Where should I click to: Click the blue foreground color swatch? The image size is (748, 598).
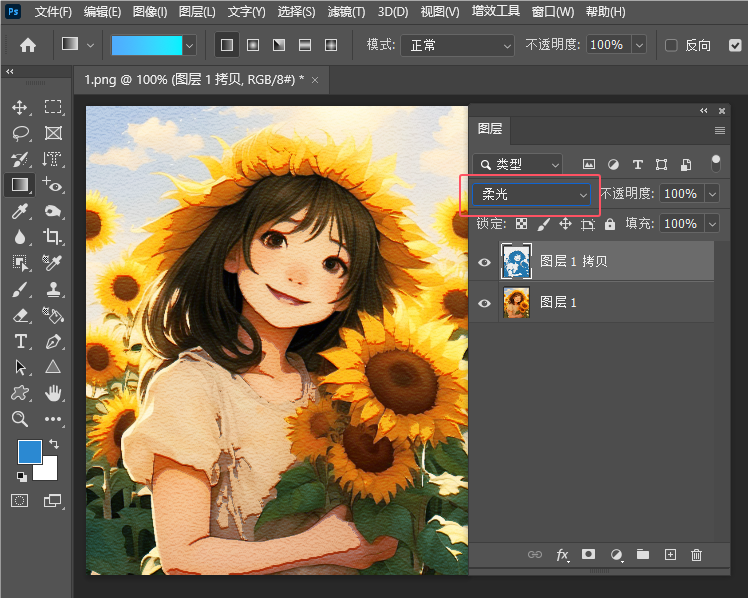[30, 452]
